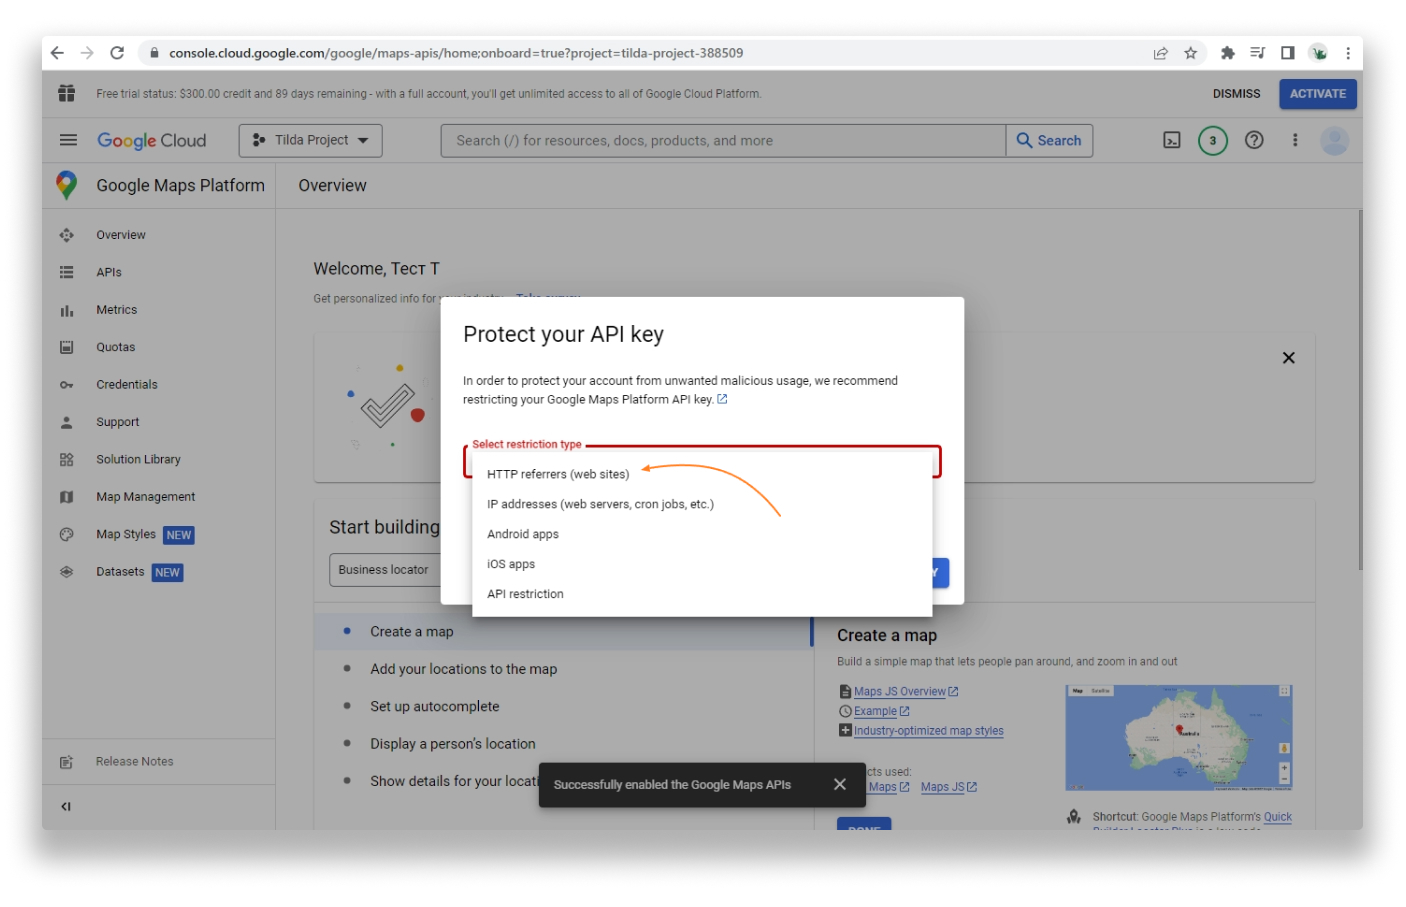Go forward with the browser forward arrow
Viewport: 1406px width, 907px height.
[x=87, y=53]
